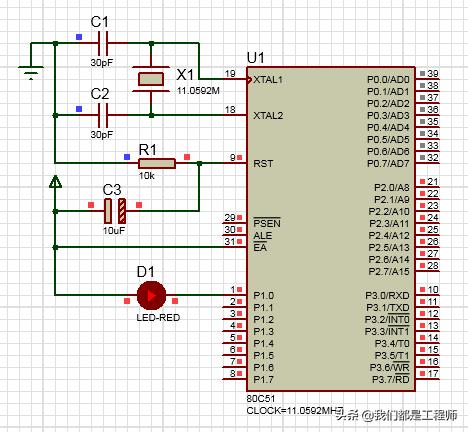468x432 pixels.
Task: Click the 30pF value under C1
Action: tap(102, 62)
